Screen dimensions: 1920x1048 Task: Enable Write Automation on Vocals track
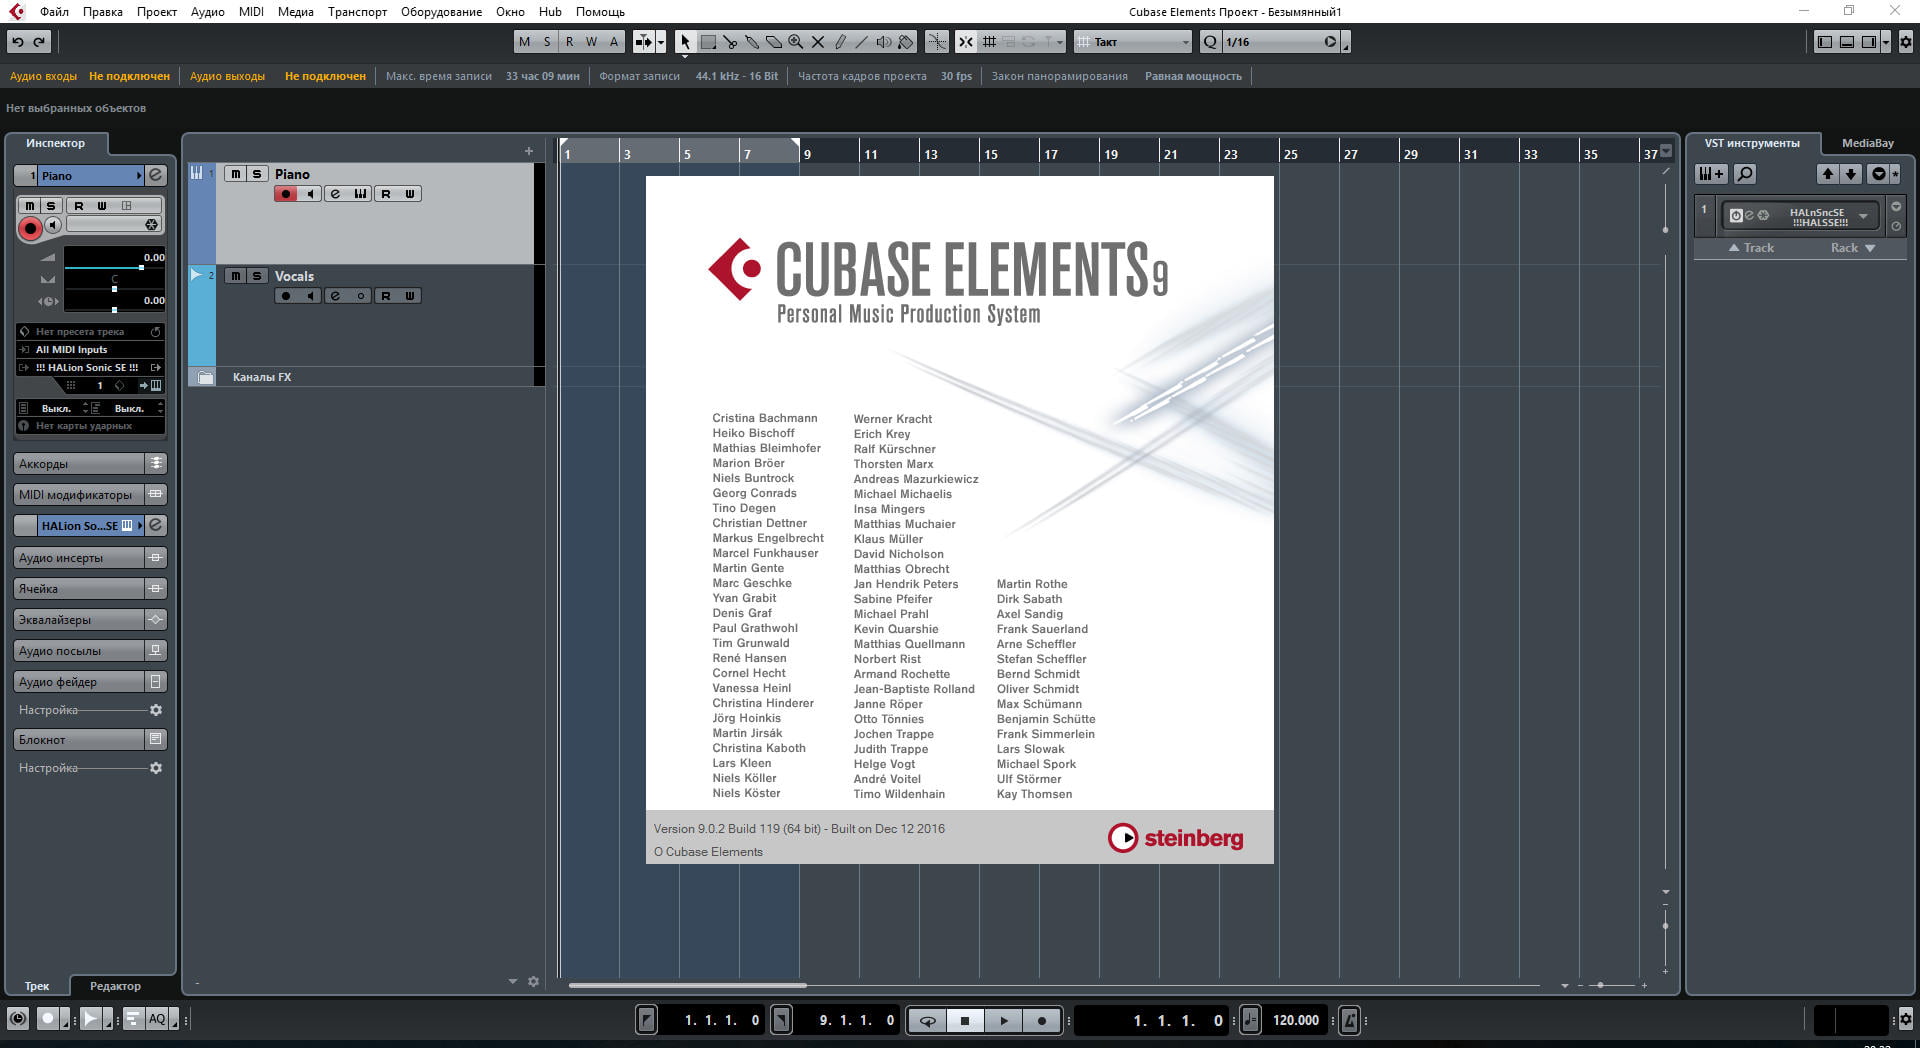coord(410,296)
